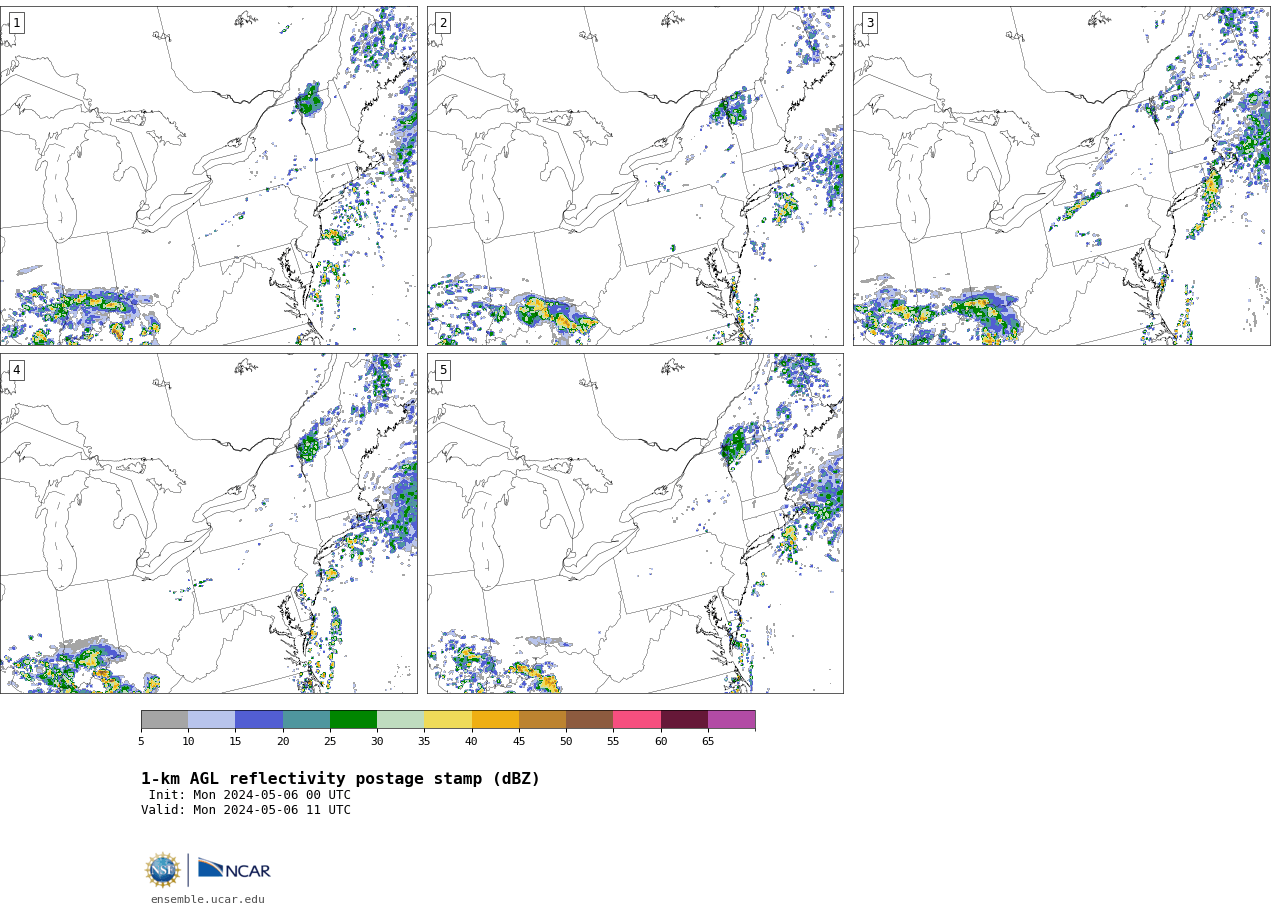1280x910 pixels.
Task: Click the teal 20-25 dBZ swatch
Action: tap(306, 720)
